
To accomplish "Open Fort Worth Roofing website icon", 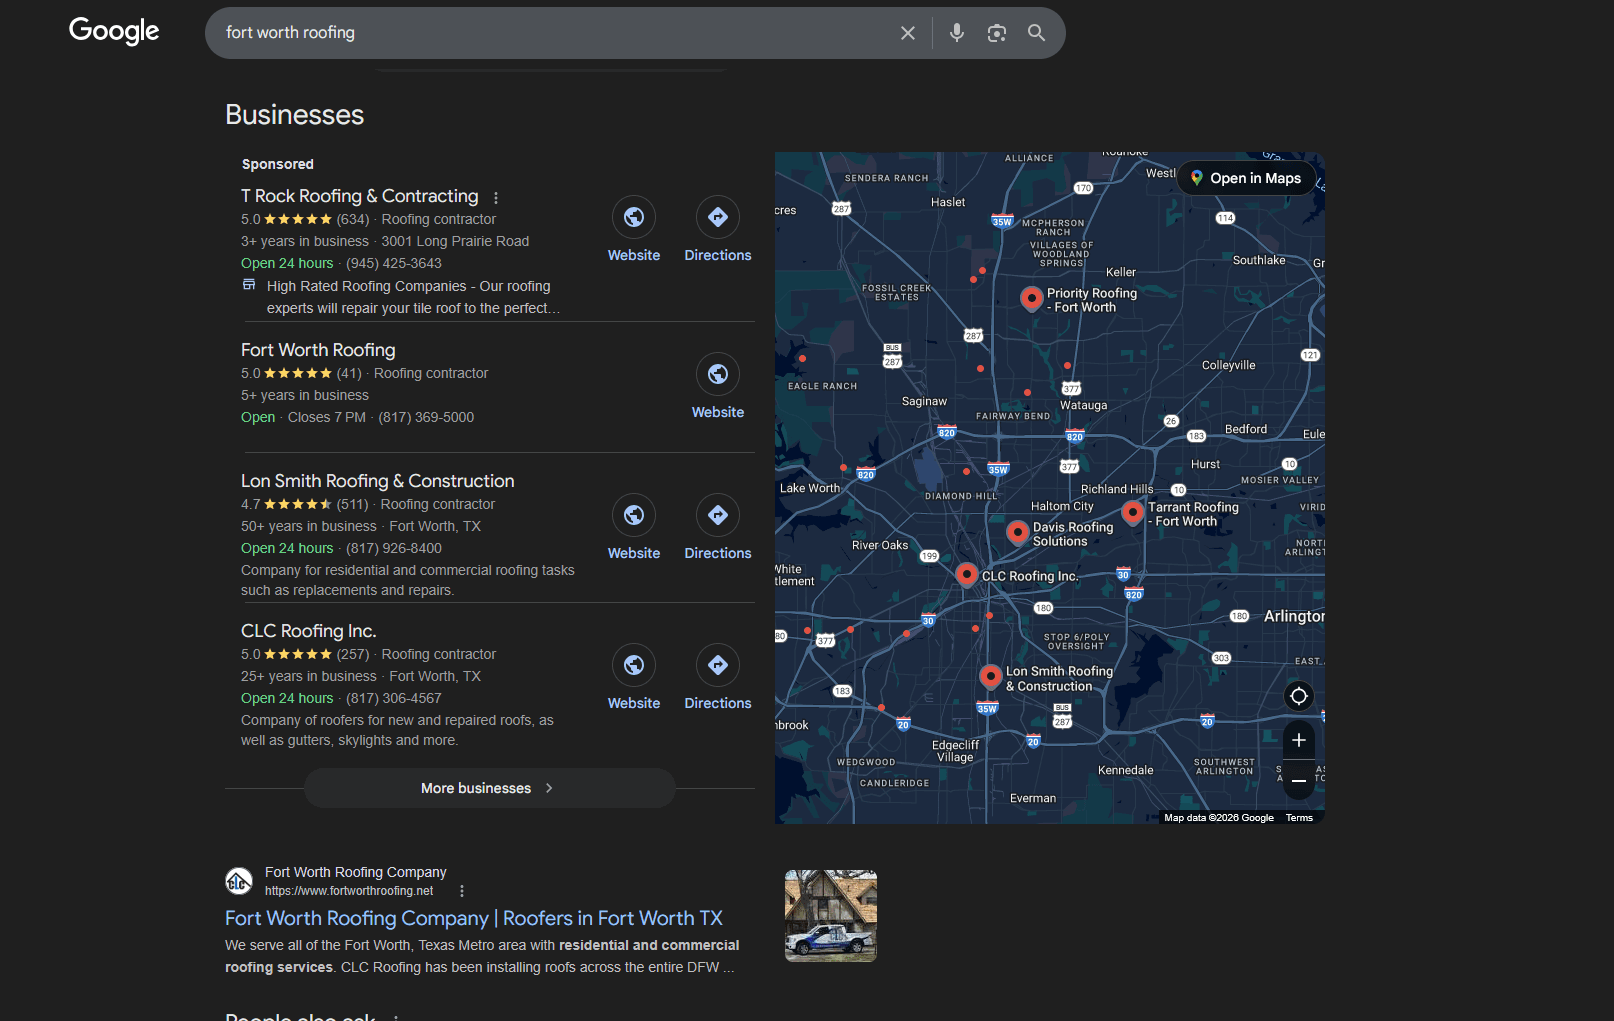I will coord(717,375).
